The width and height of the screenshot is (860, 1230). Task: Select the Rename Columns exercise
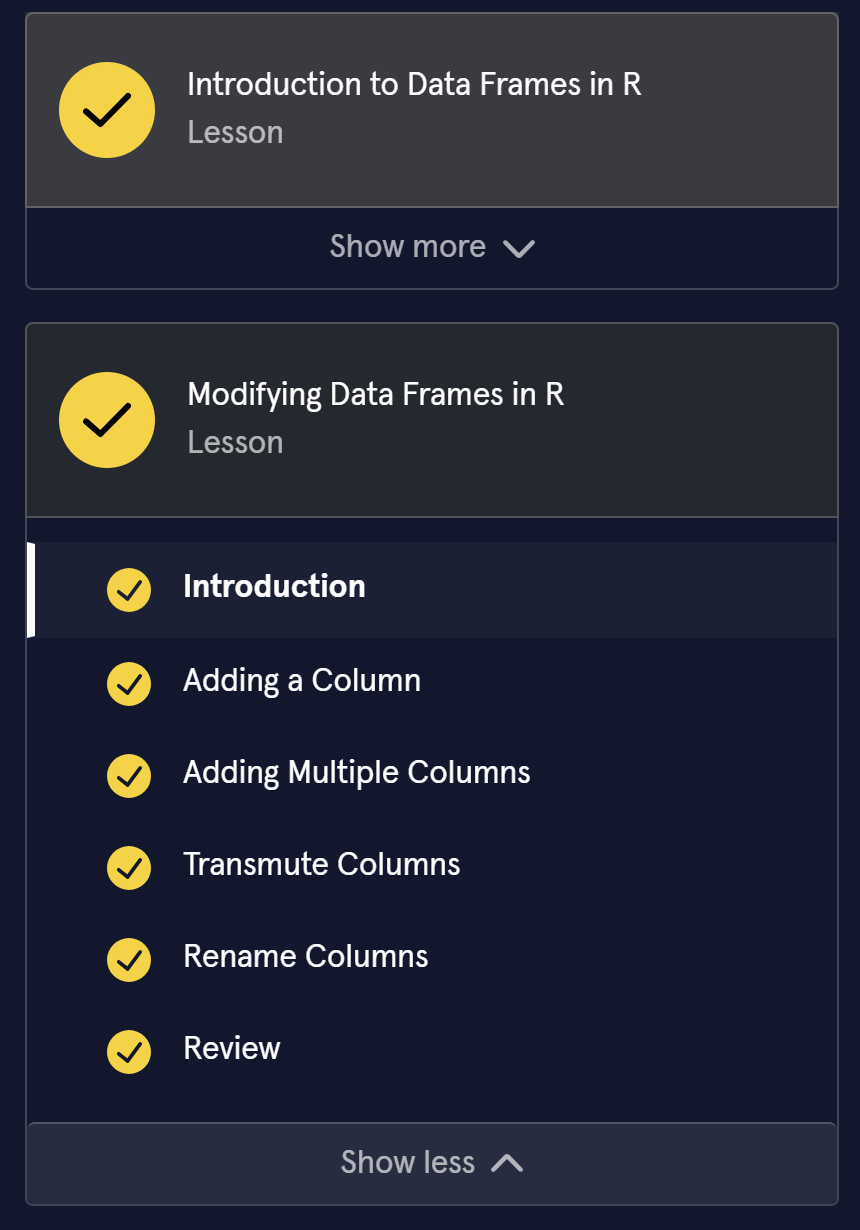tap(306, 957)
